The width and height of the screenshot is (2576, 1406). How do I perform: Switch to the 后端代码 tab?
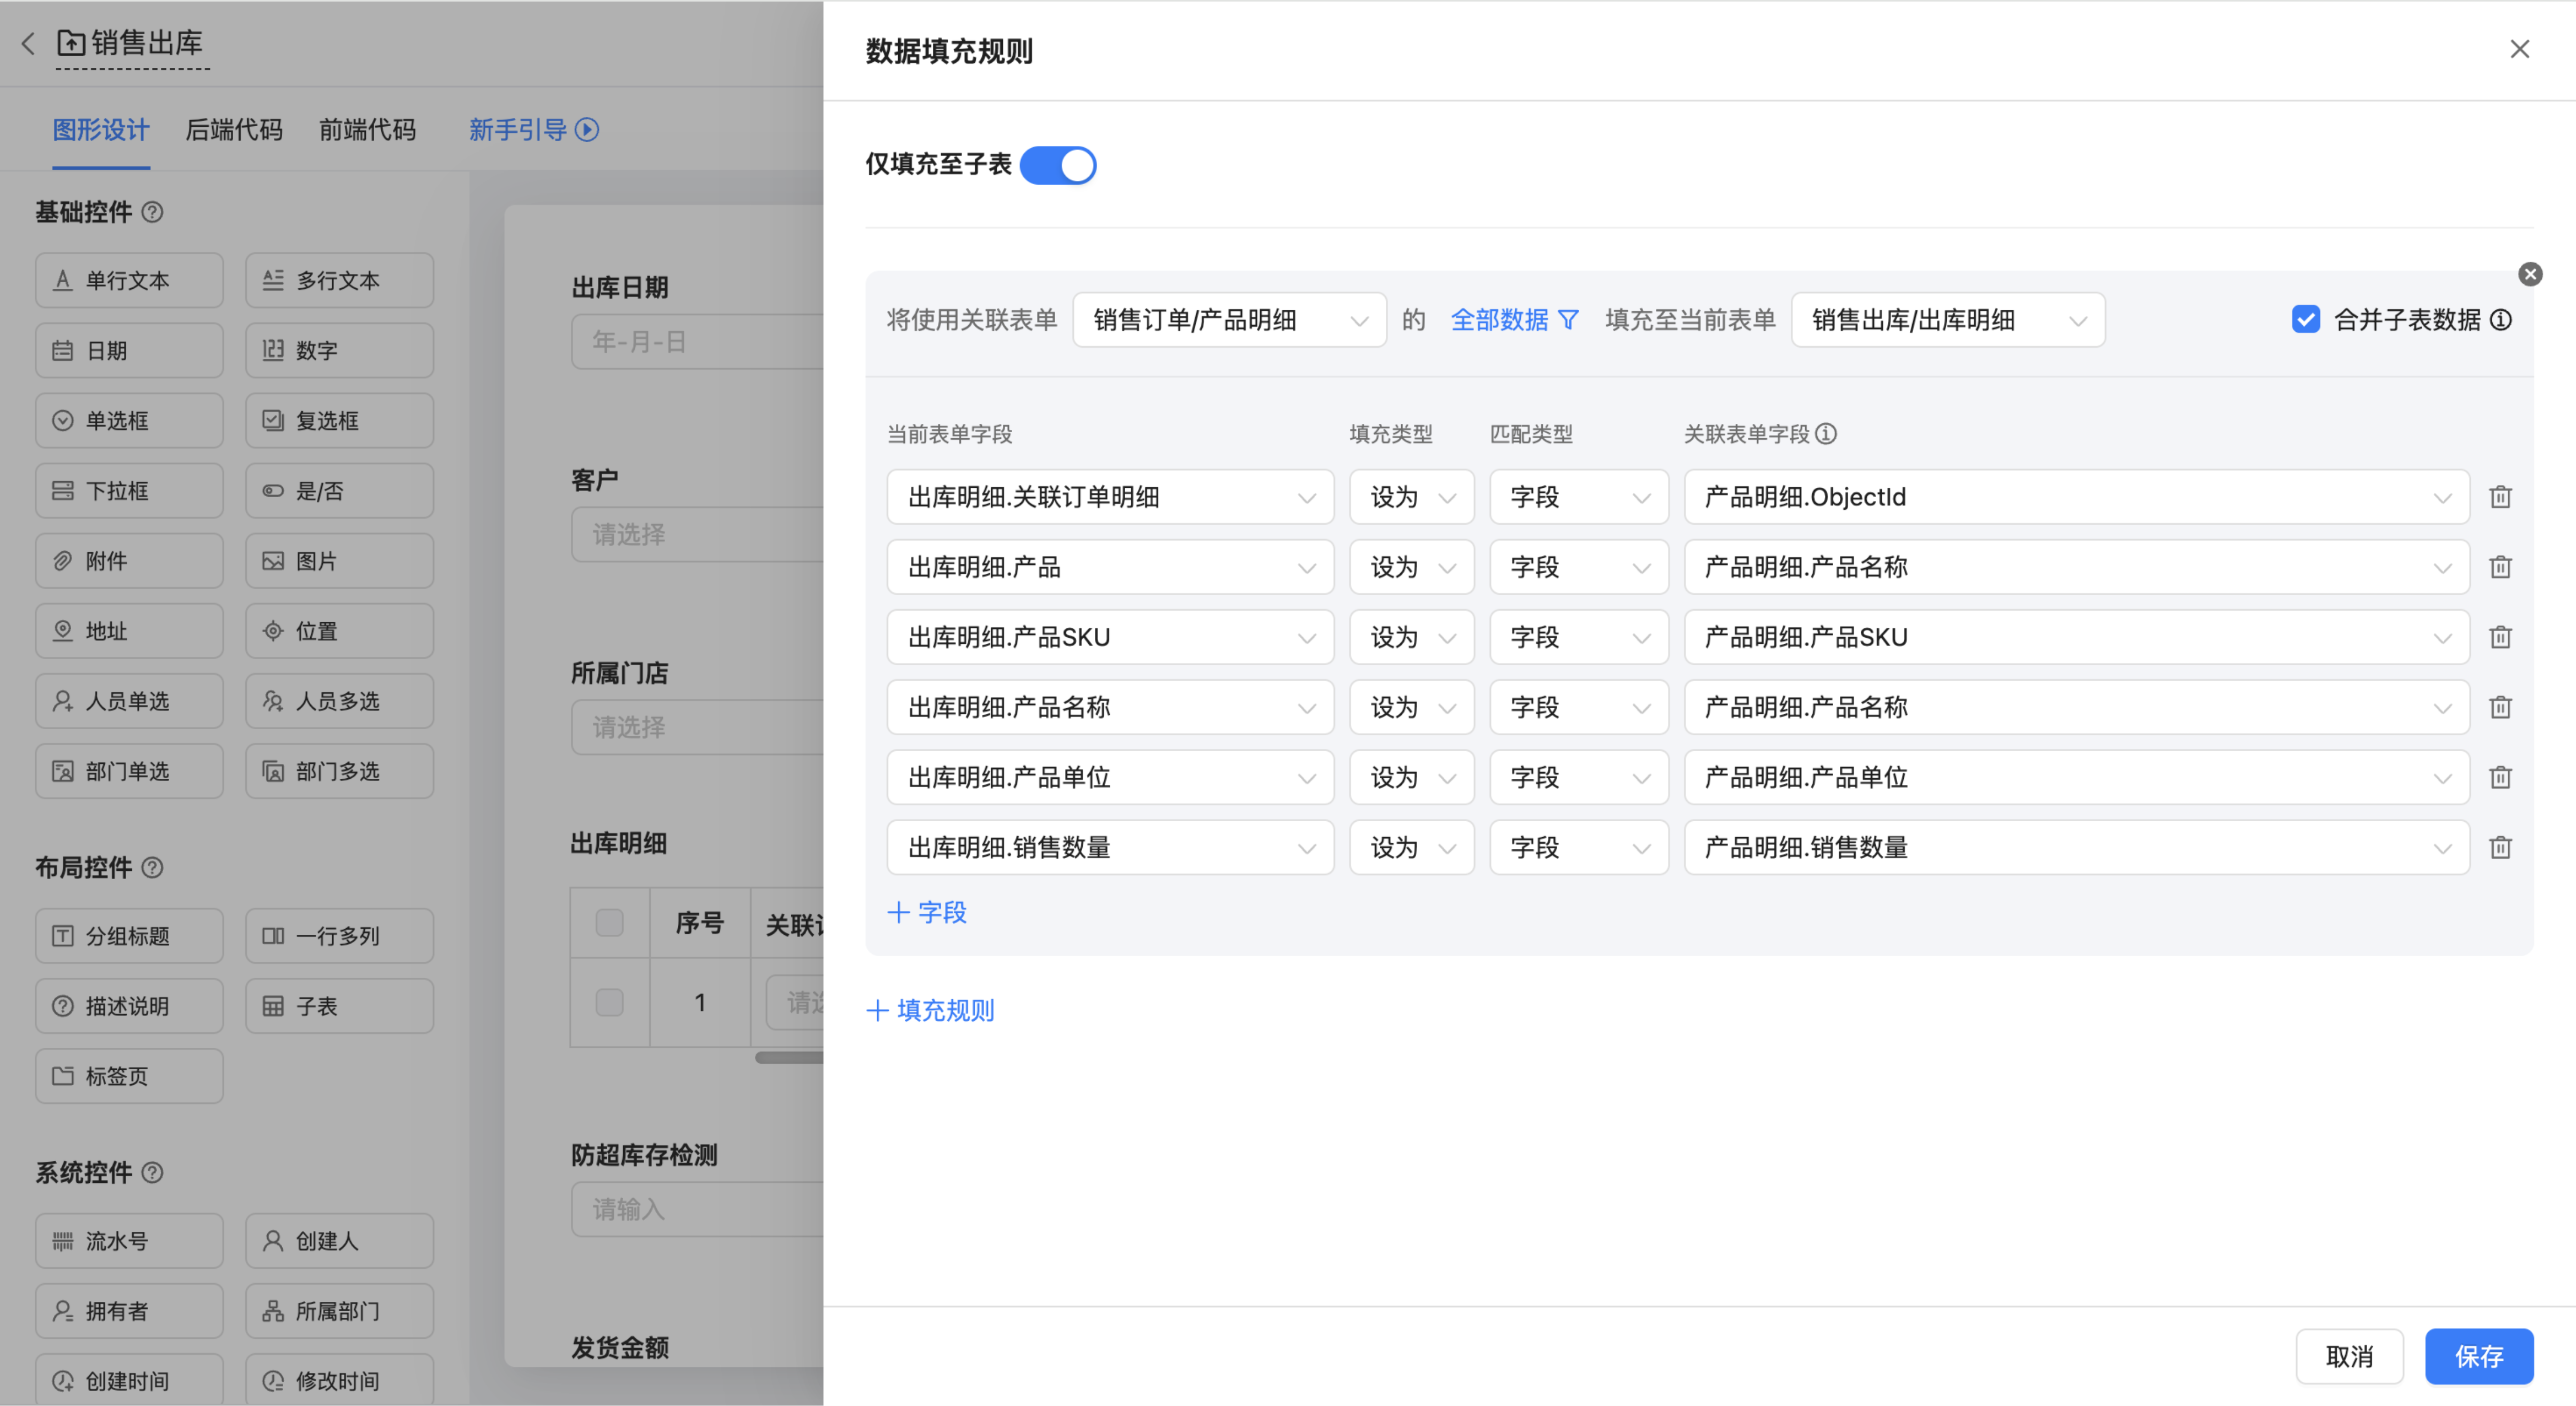tap(234, 130)
